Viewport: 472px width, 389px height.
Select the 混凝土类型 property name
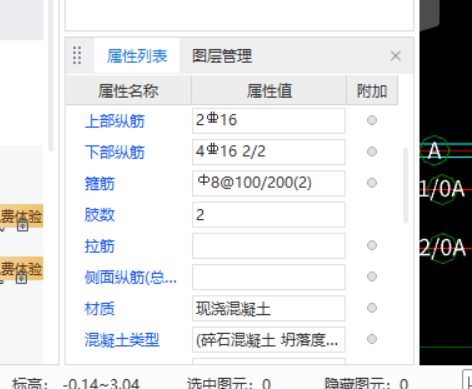(122, 340)
